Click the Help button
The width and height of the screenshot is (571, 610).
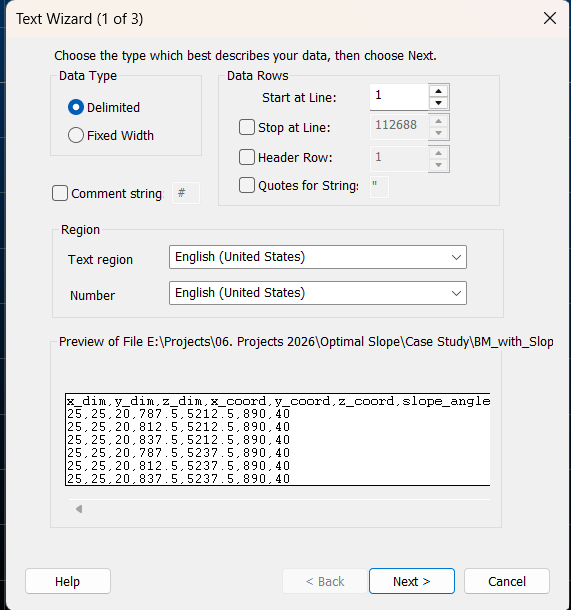(x=68, y=581)
